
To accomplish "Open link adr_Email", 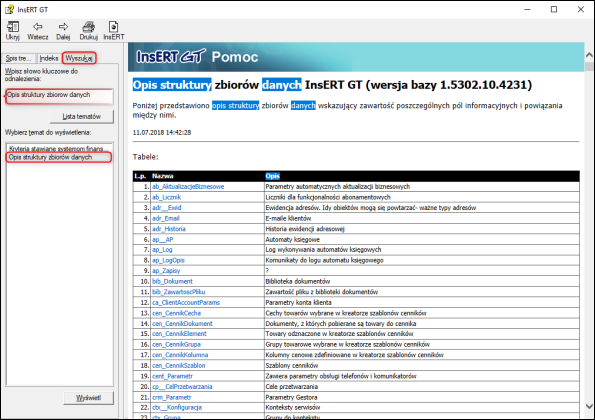I will (165, 218).
